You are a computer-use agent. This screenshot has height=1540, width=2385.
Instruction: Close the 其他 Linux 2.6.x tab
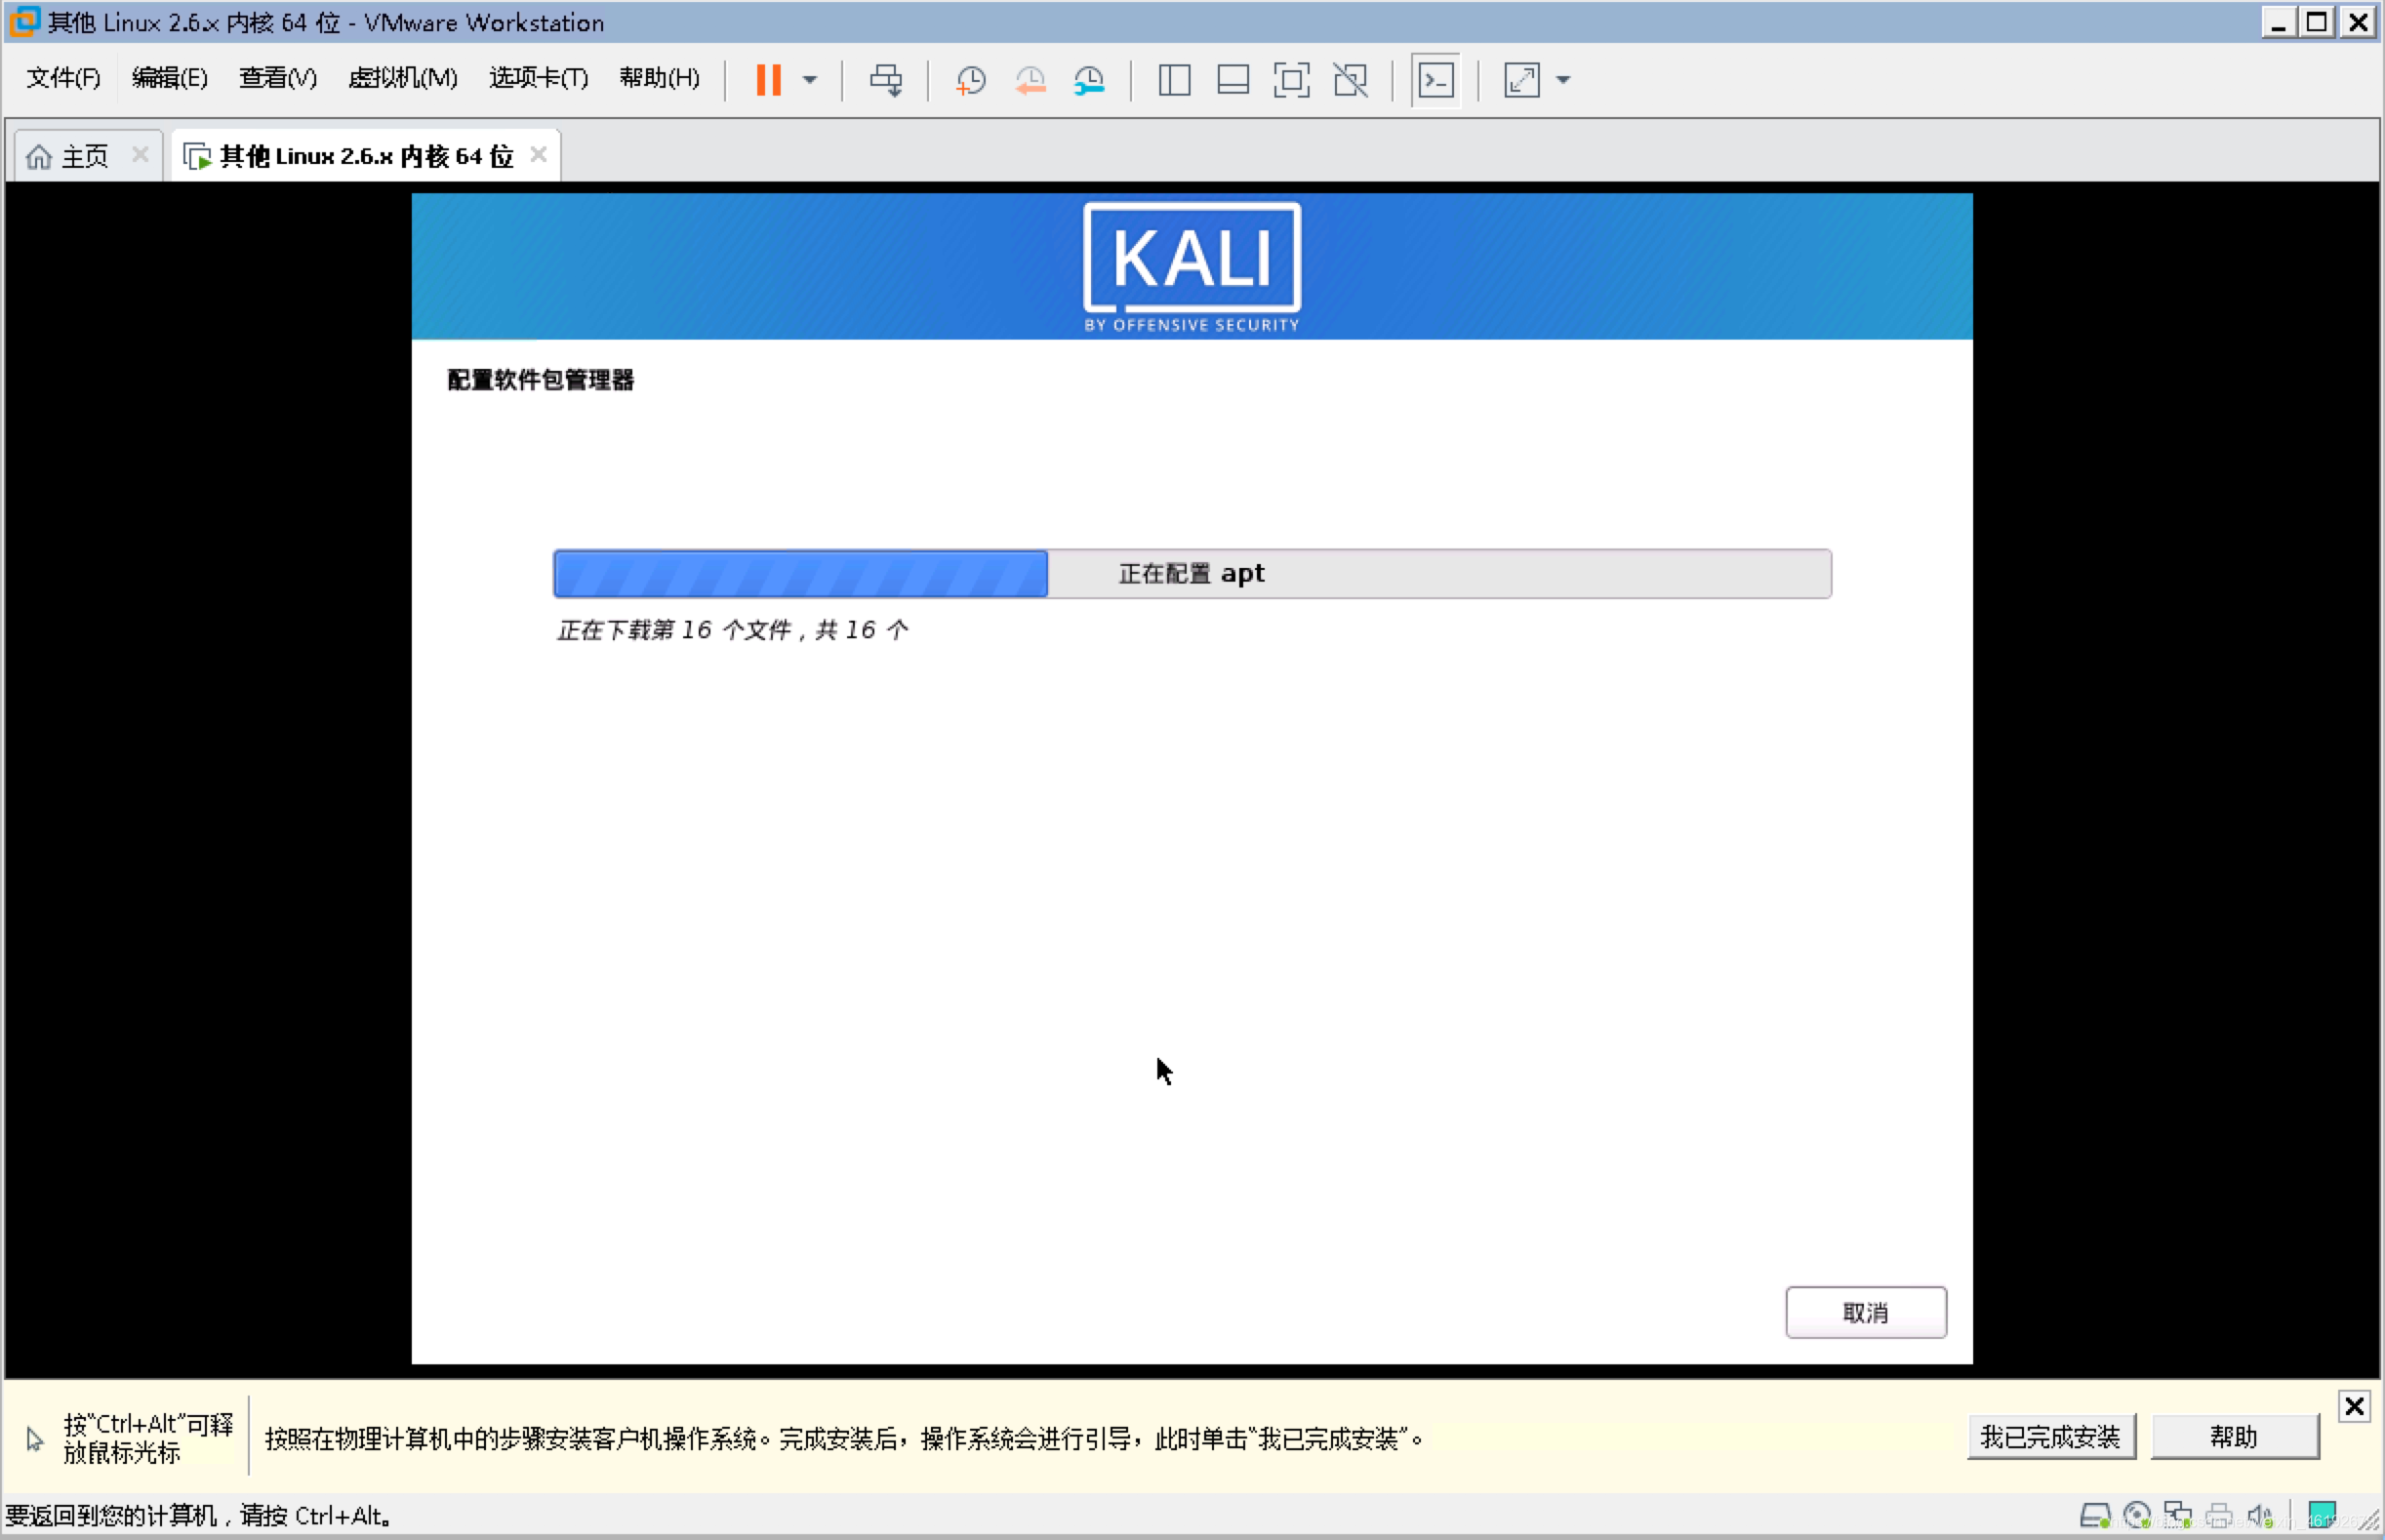coord(539,154)
